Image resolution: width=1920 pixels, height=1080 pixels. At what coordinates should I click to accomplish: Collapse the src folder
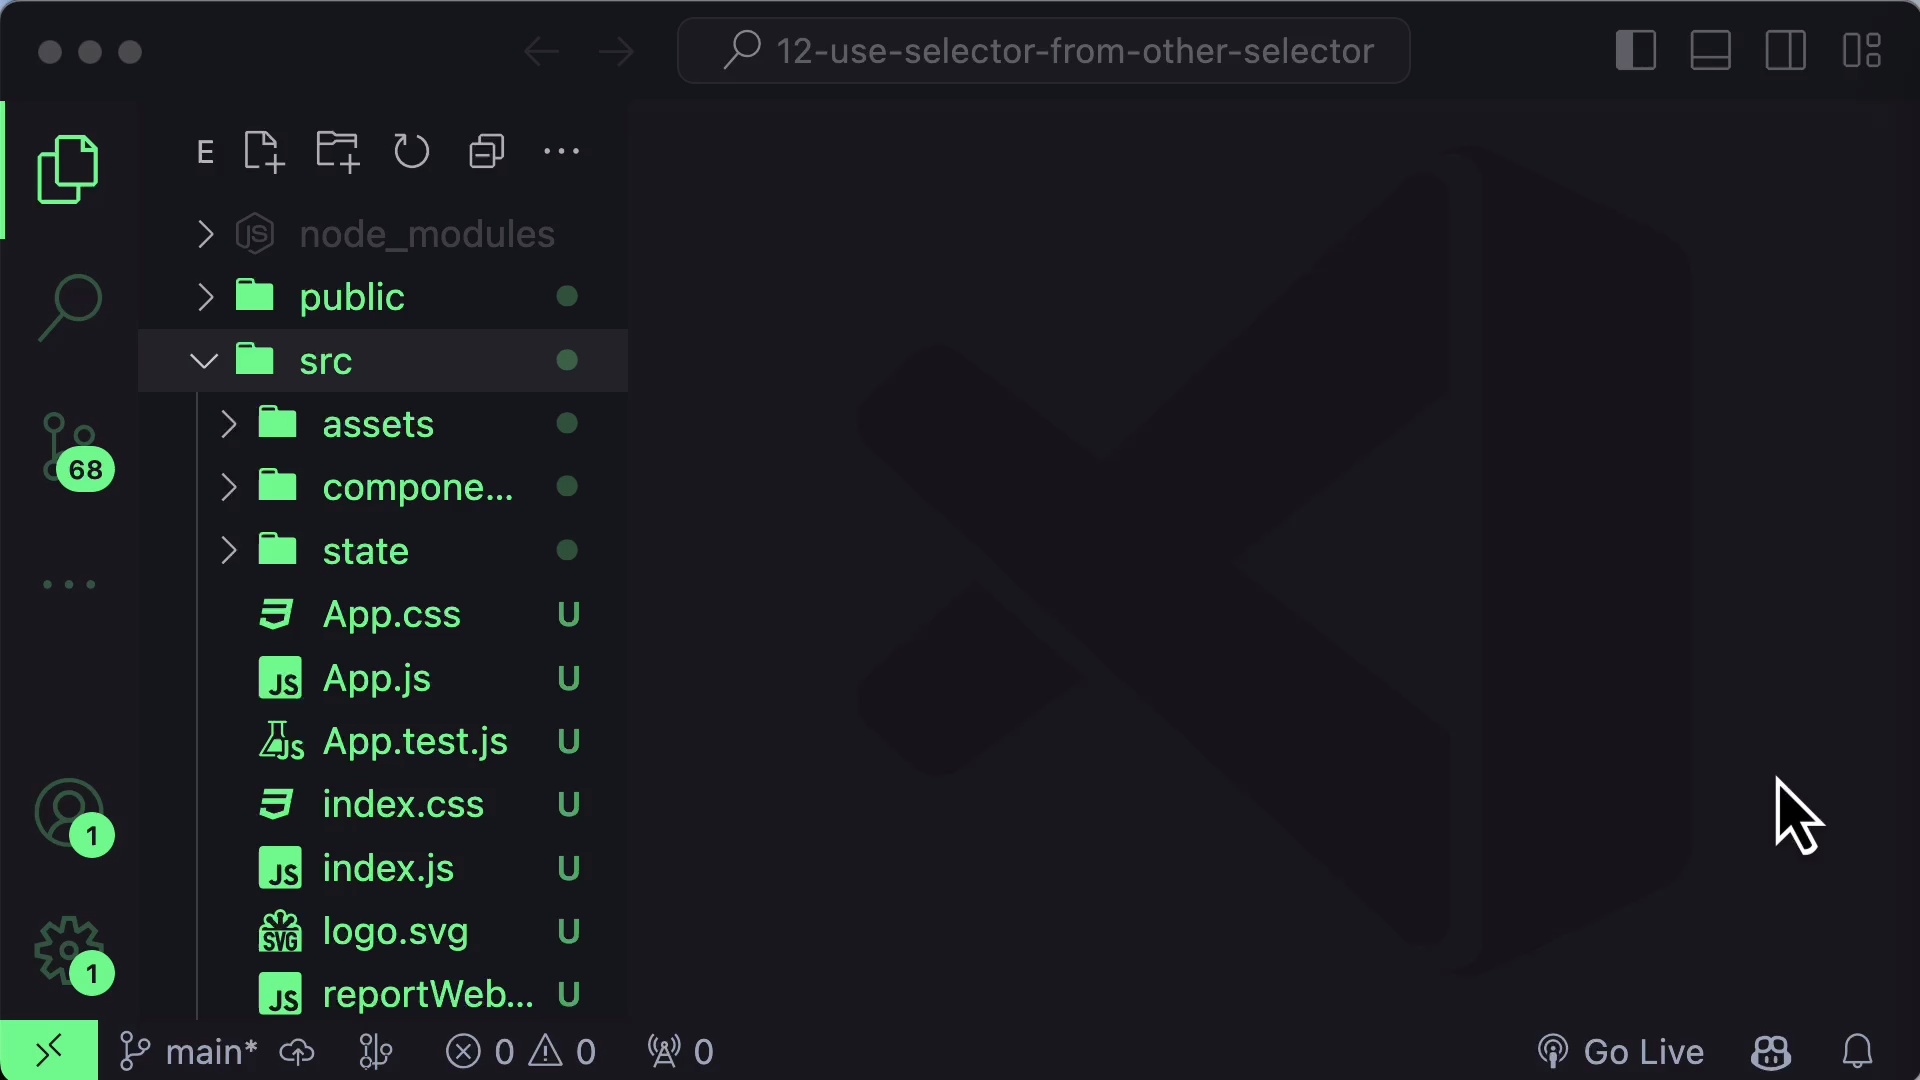tap(204, 361)
